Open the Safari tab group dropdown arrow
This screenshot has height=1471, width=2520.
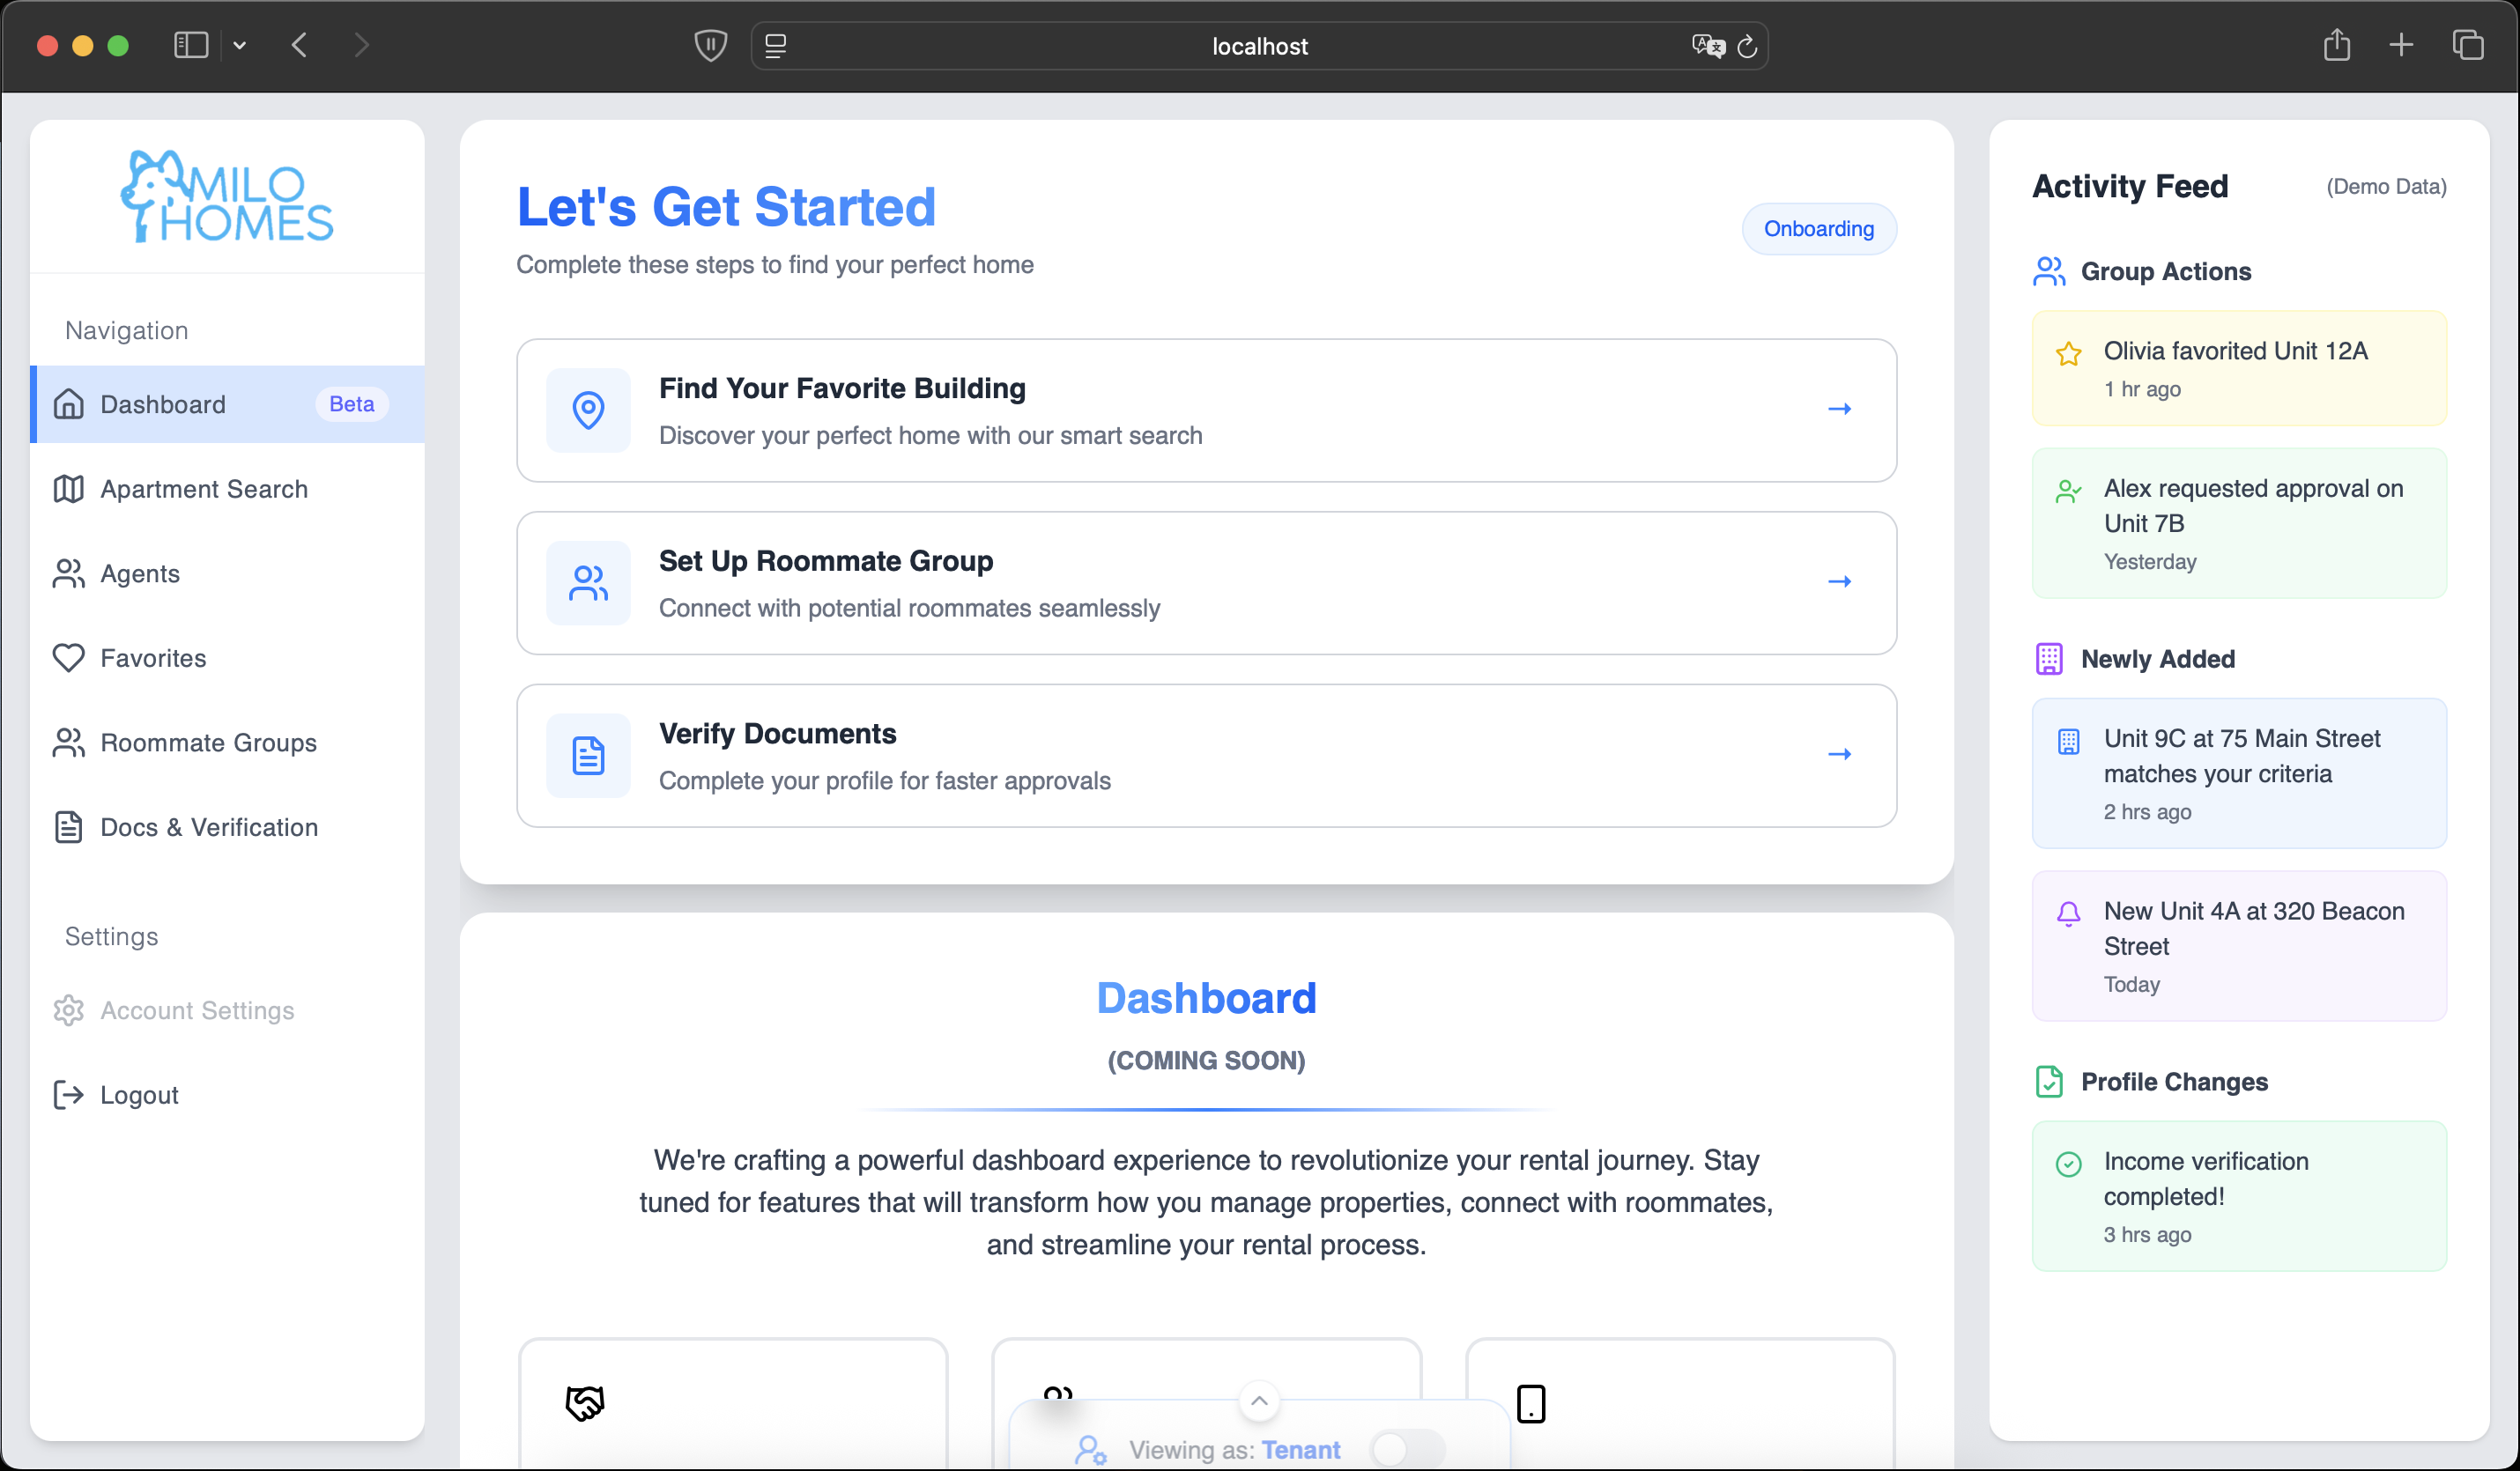click(240, 46)
